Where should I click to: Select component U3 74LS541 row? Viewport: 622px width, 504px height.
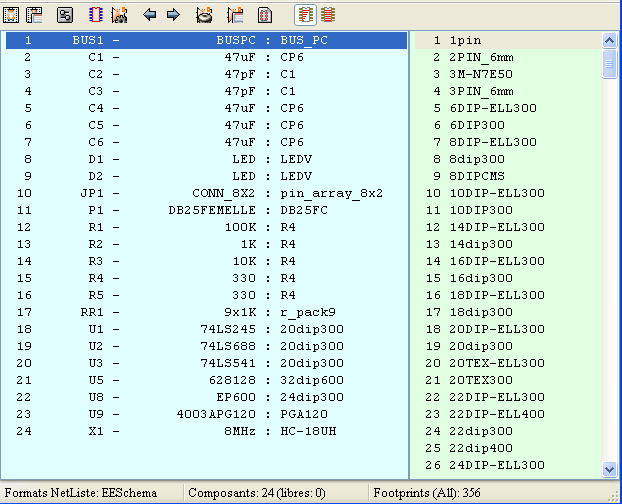coord(206,363)
